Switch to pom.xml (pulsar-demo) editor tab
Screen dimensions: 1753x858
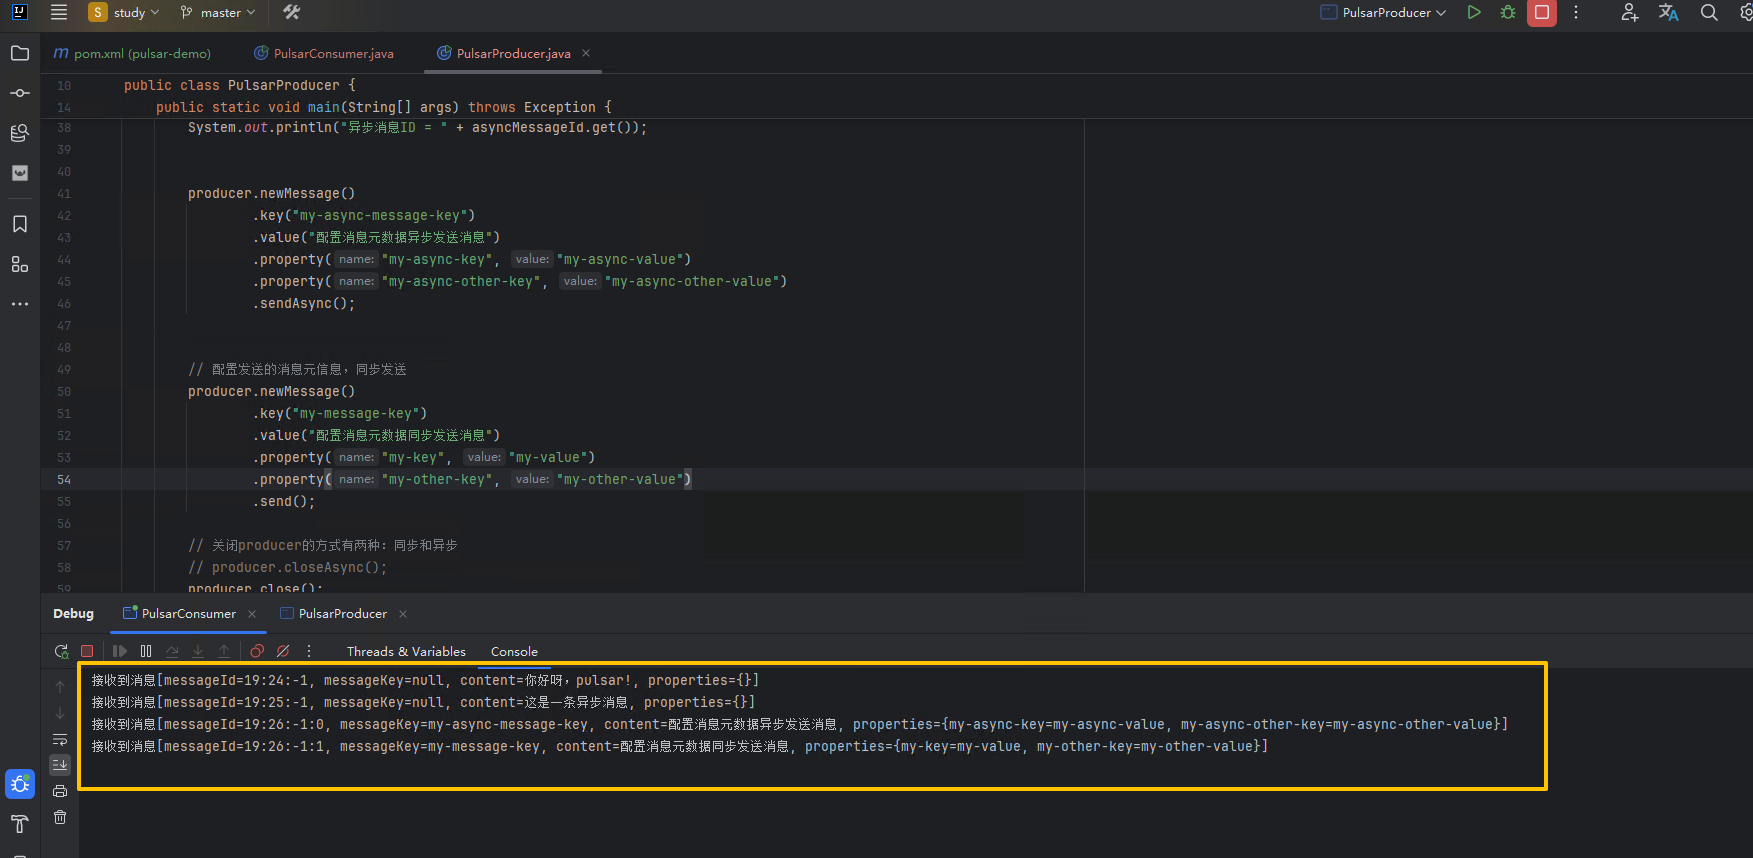coord(133,53)
